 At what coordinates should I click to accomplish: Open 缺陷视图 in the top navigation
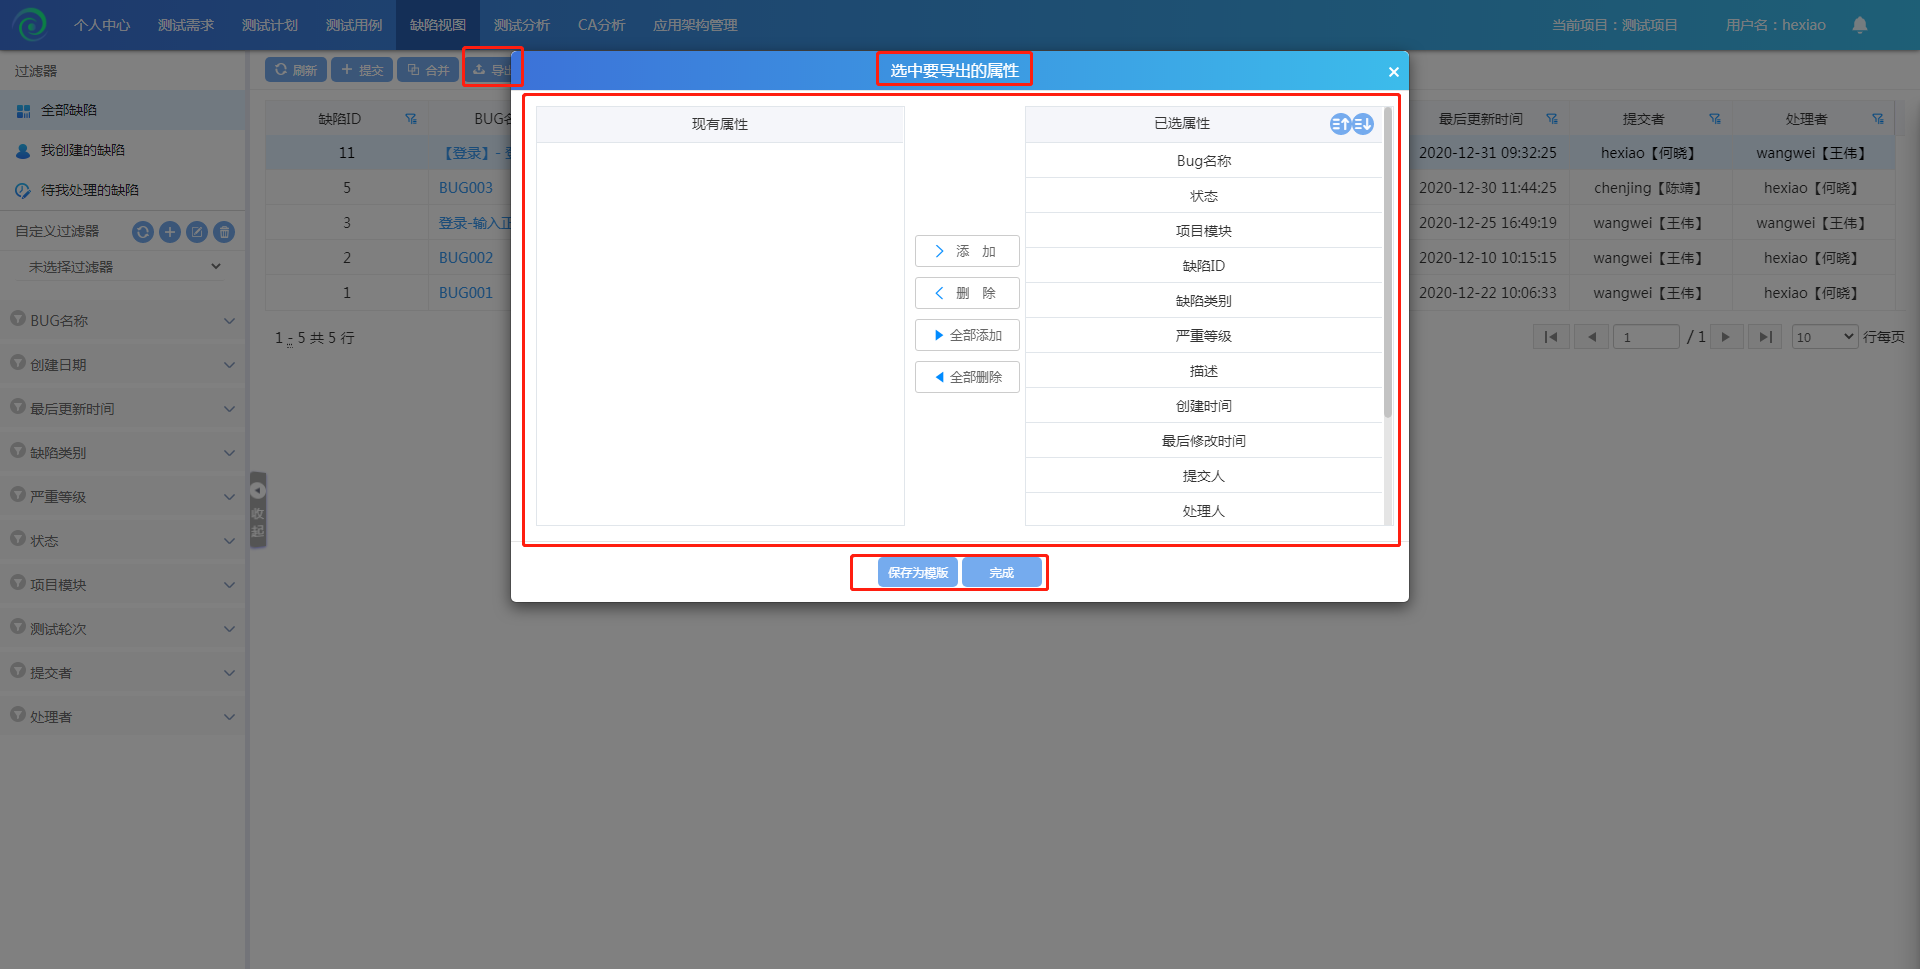(438, 25)
